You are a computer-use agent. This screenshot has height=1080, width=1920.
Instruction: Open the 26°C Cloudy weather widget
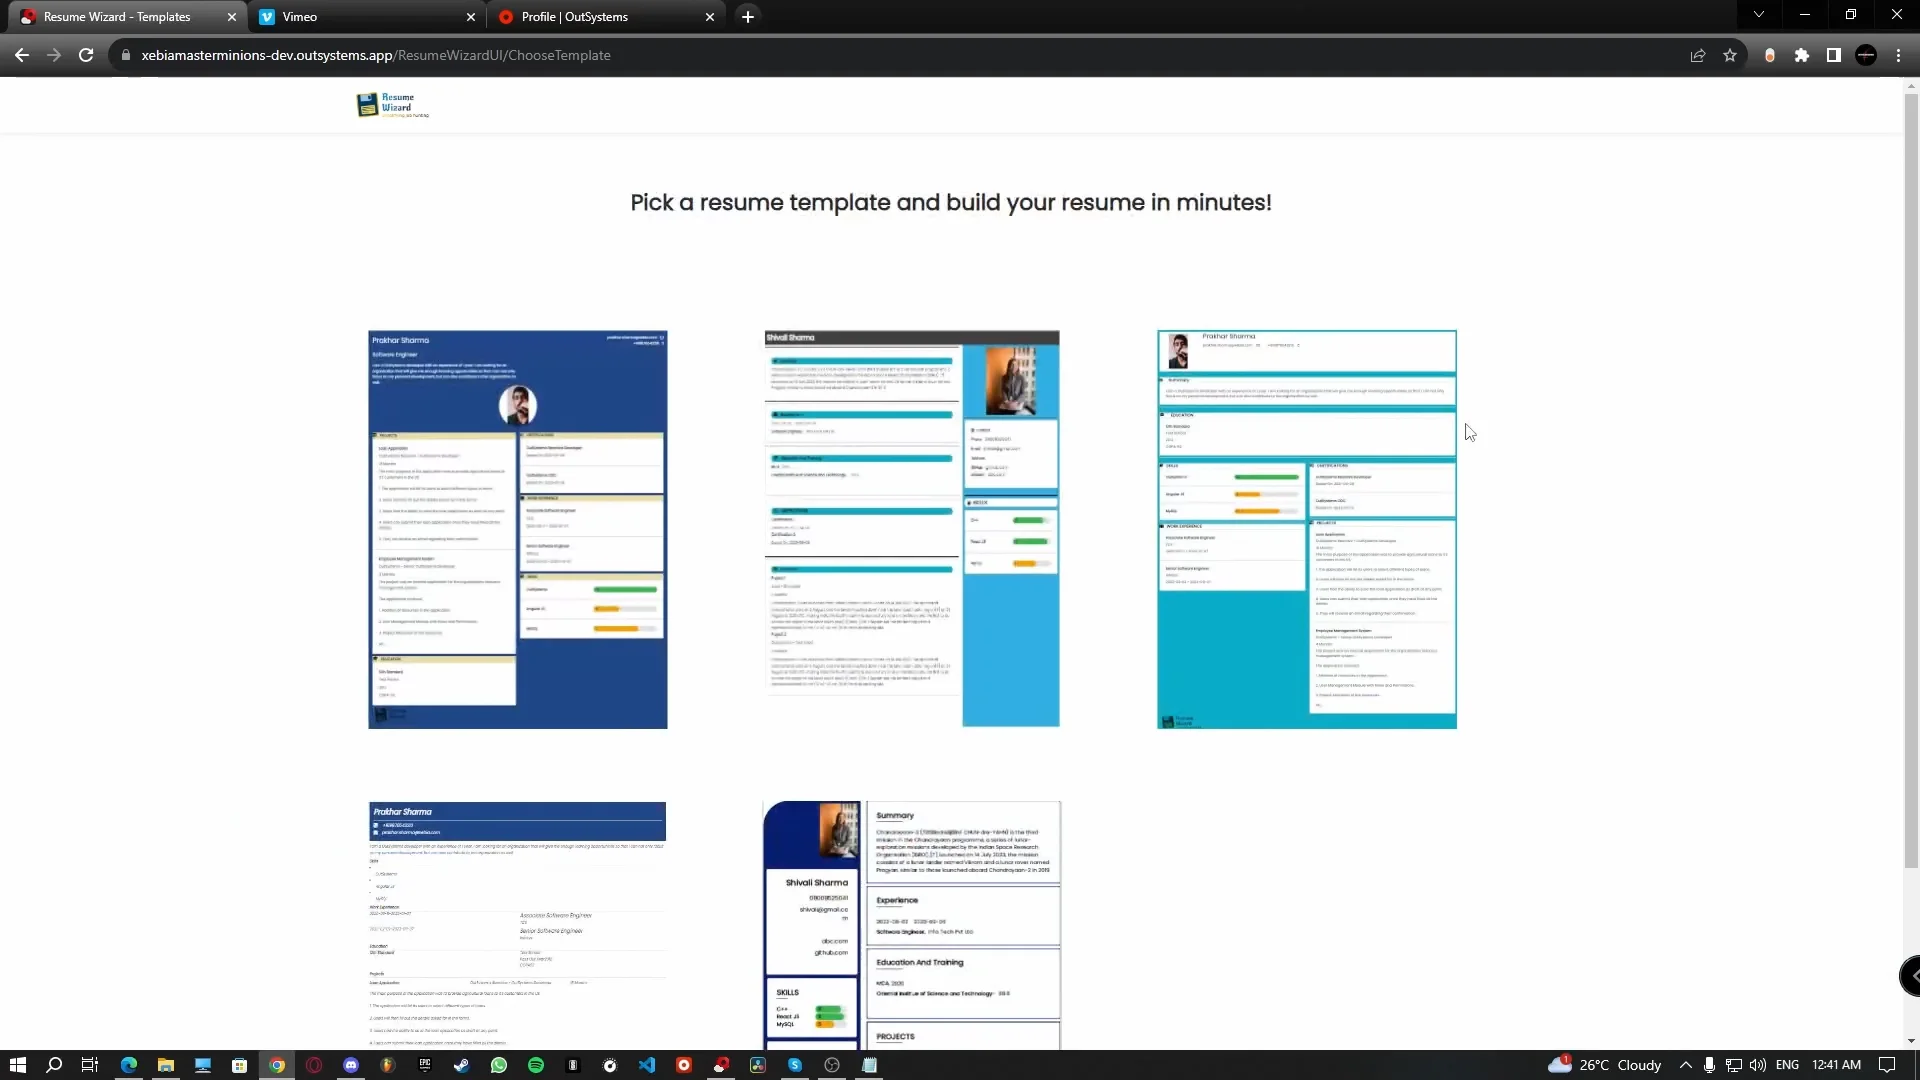point(1604,1065)
